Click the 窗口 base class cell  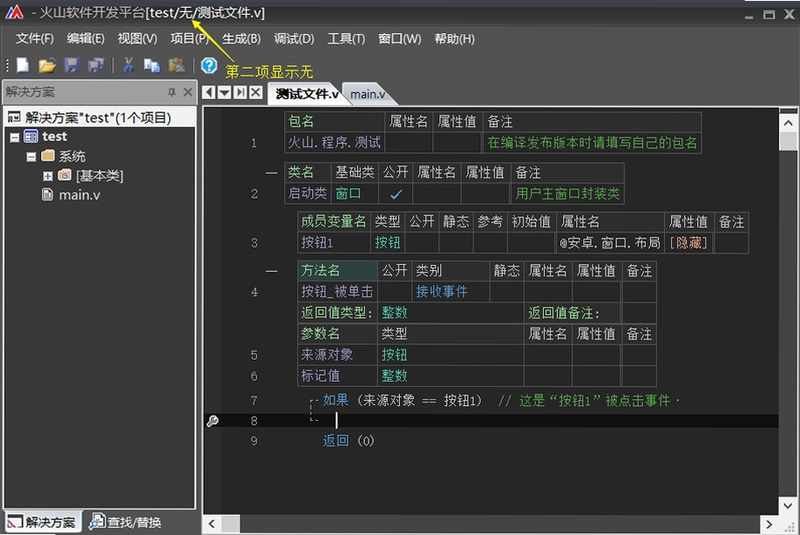(x=355, y=193)
